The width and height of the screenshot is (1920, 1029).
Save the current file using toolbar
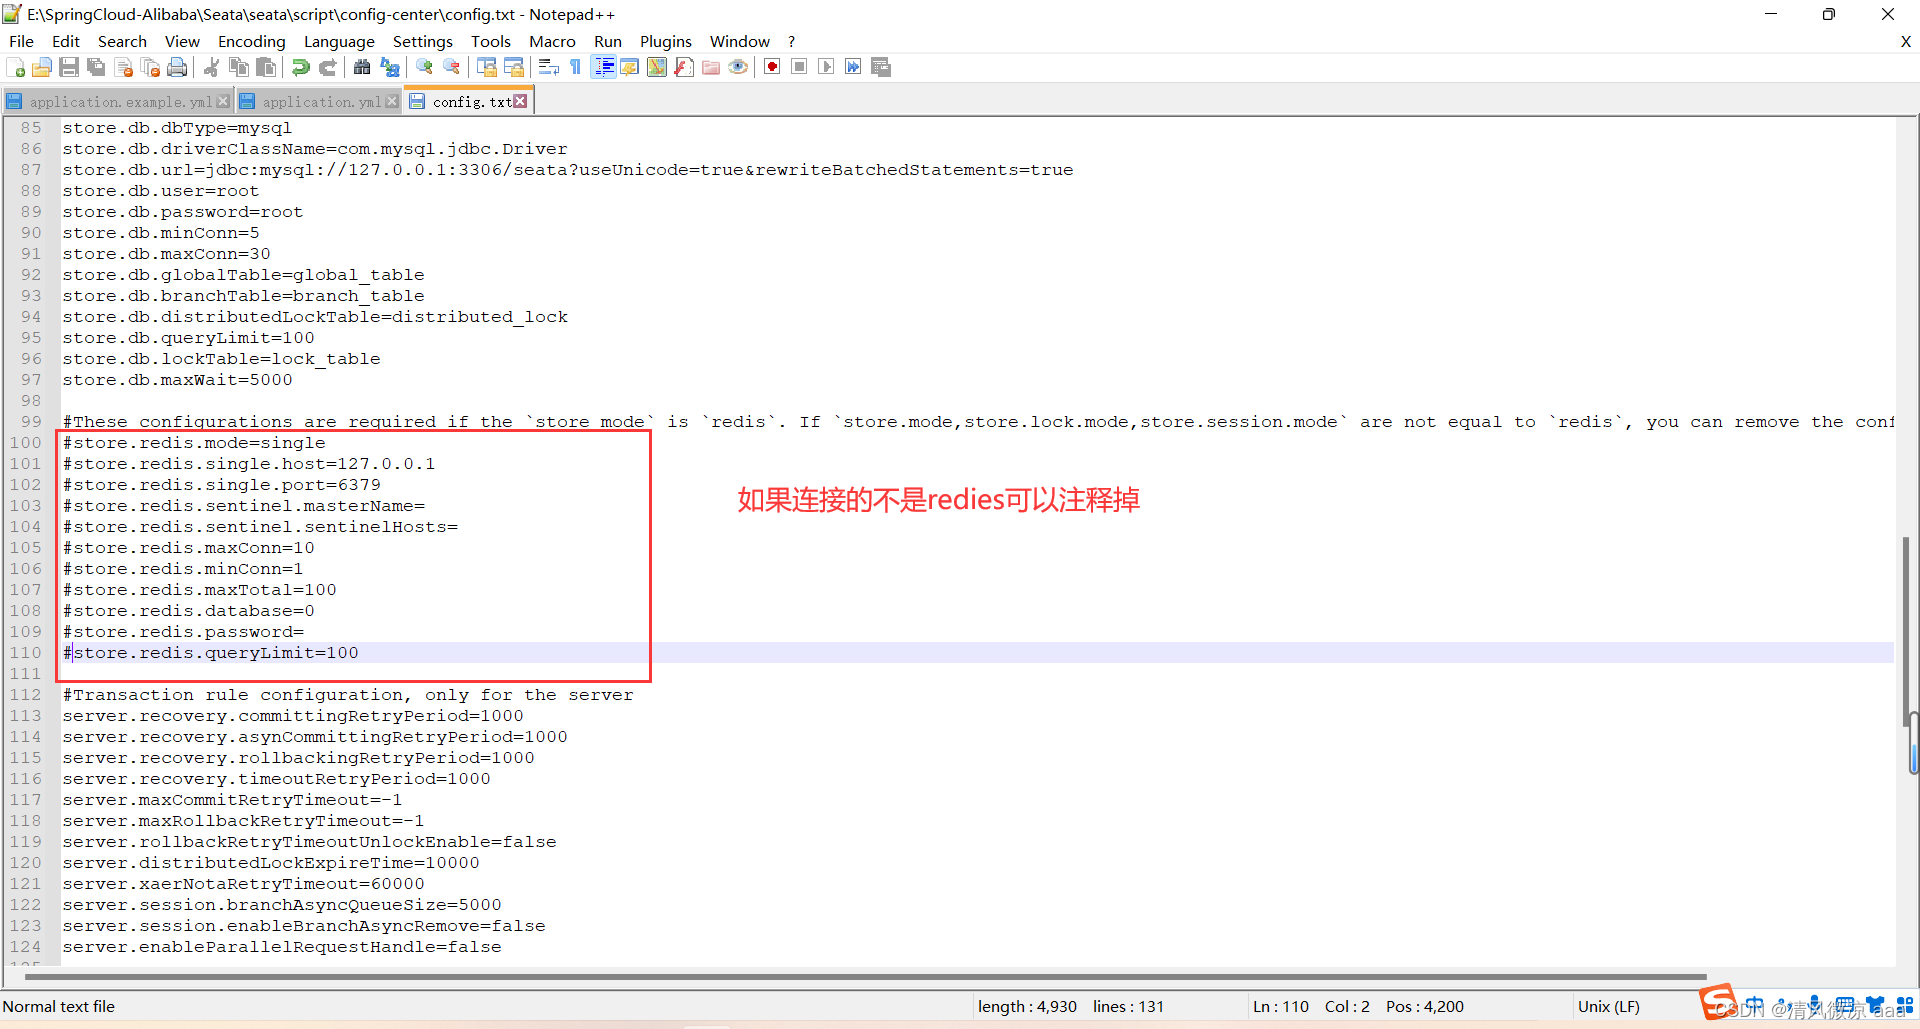click(69, 67)
